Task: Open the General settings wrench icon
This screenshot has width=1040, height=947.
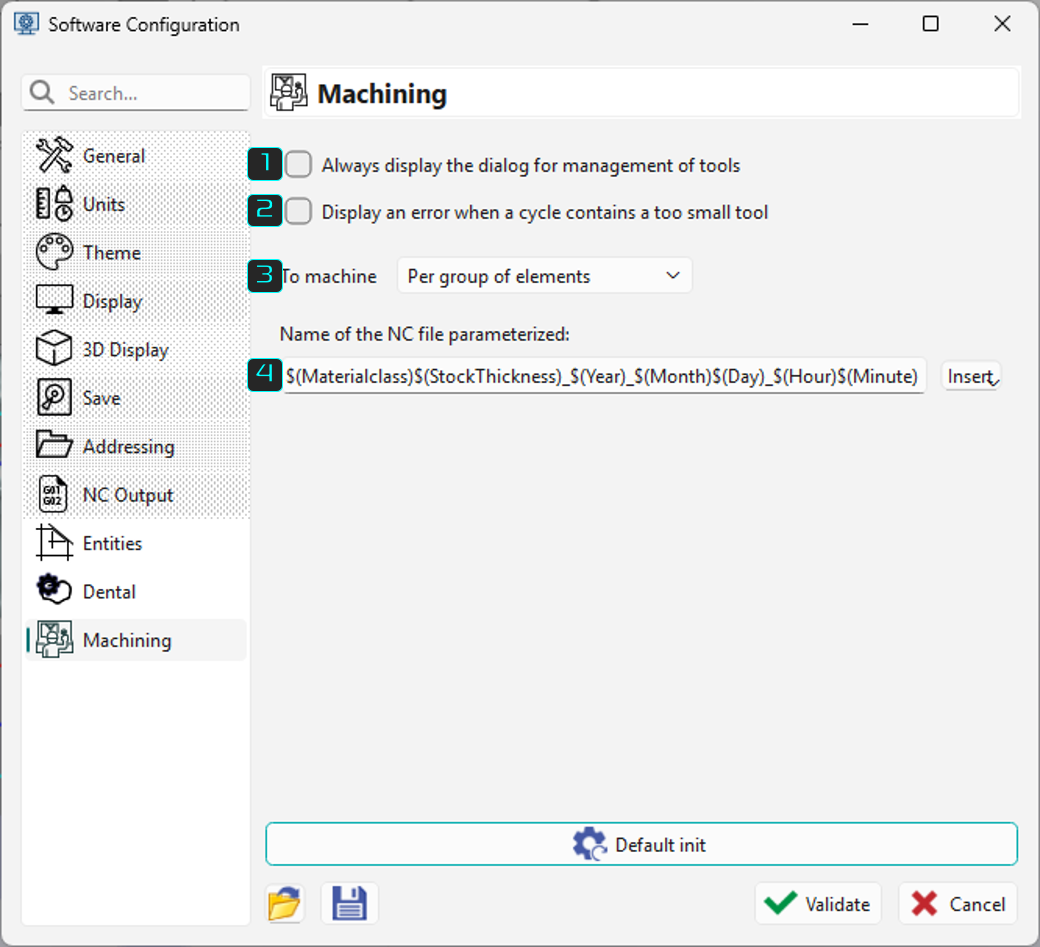Action: (54, 155)
